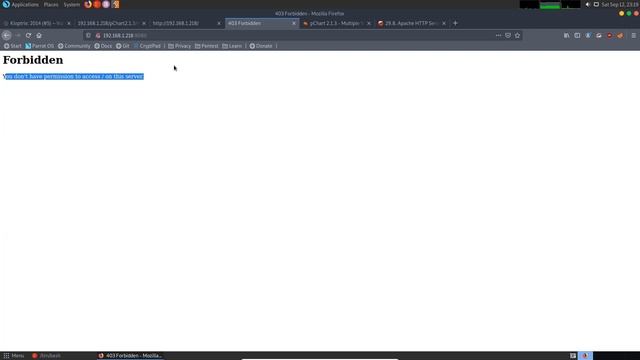Launch Firefox from the top panel icon
The height and width of the screenshot is (360, 640).
click(x=88, y=4)
